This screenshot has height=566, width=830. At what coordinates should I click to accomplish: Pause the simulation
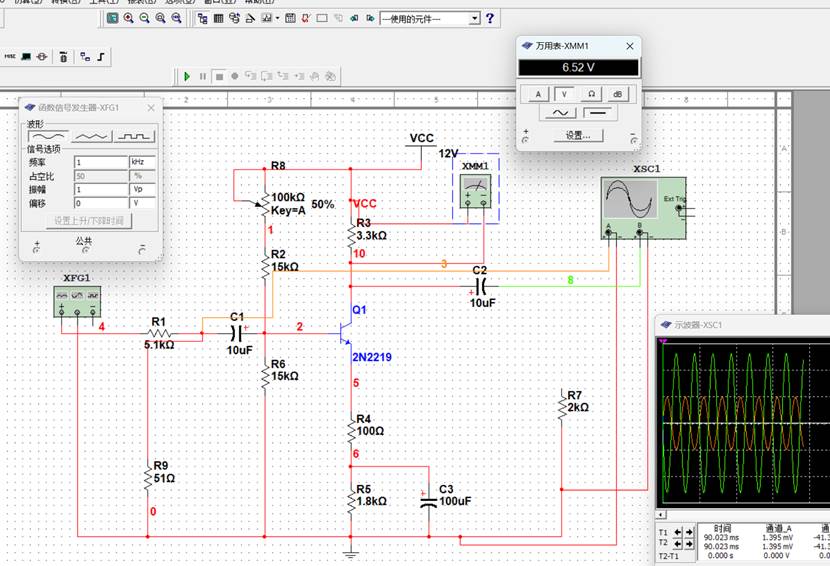203,76
